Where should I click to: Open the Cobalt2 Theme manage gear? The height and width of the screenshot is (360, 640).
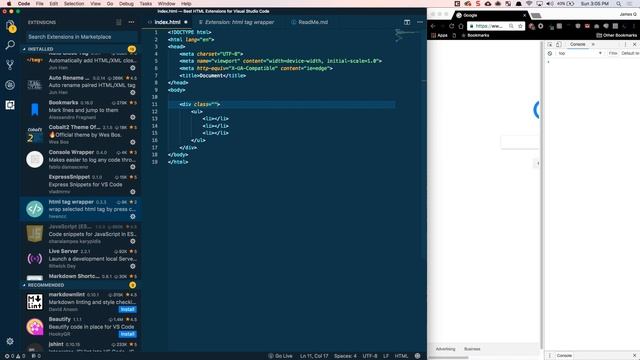coord(133,142)
